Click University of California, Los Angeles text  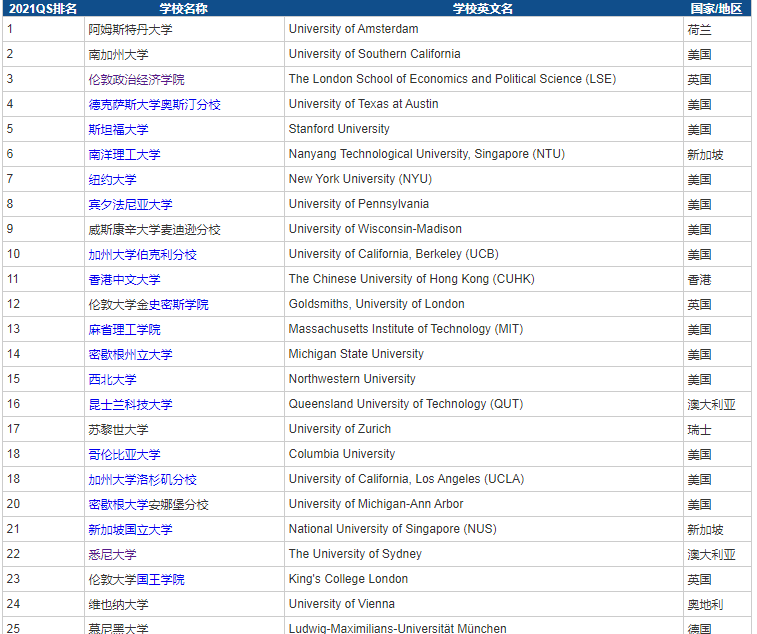(x=406, y=479)
